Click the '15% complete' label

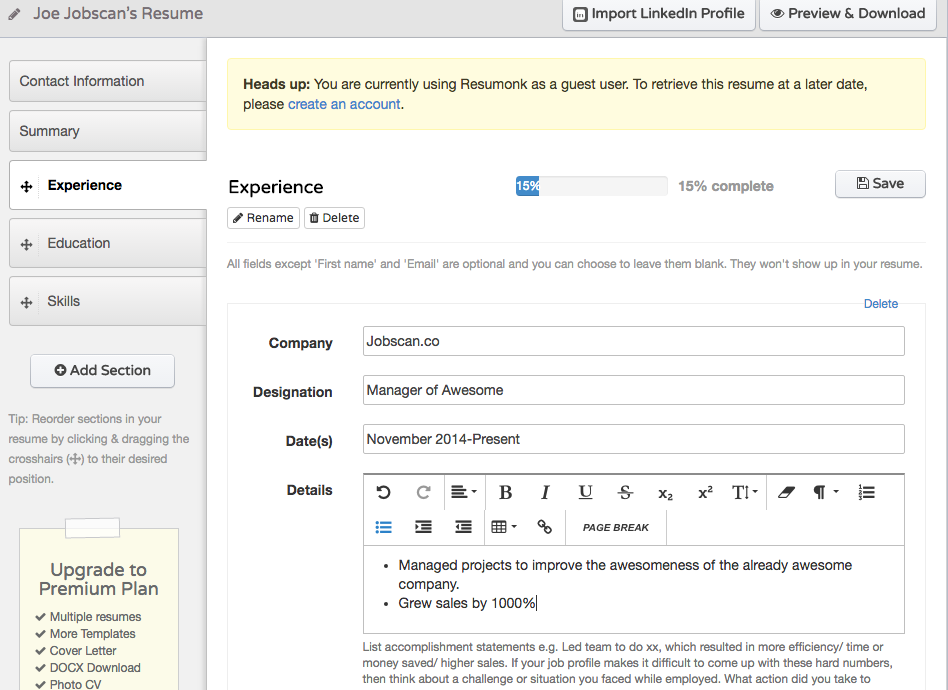click(x=726, y=186)
